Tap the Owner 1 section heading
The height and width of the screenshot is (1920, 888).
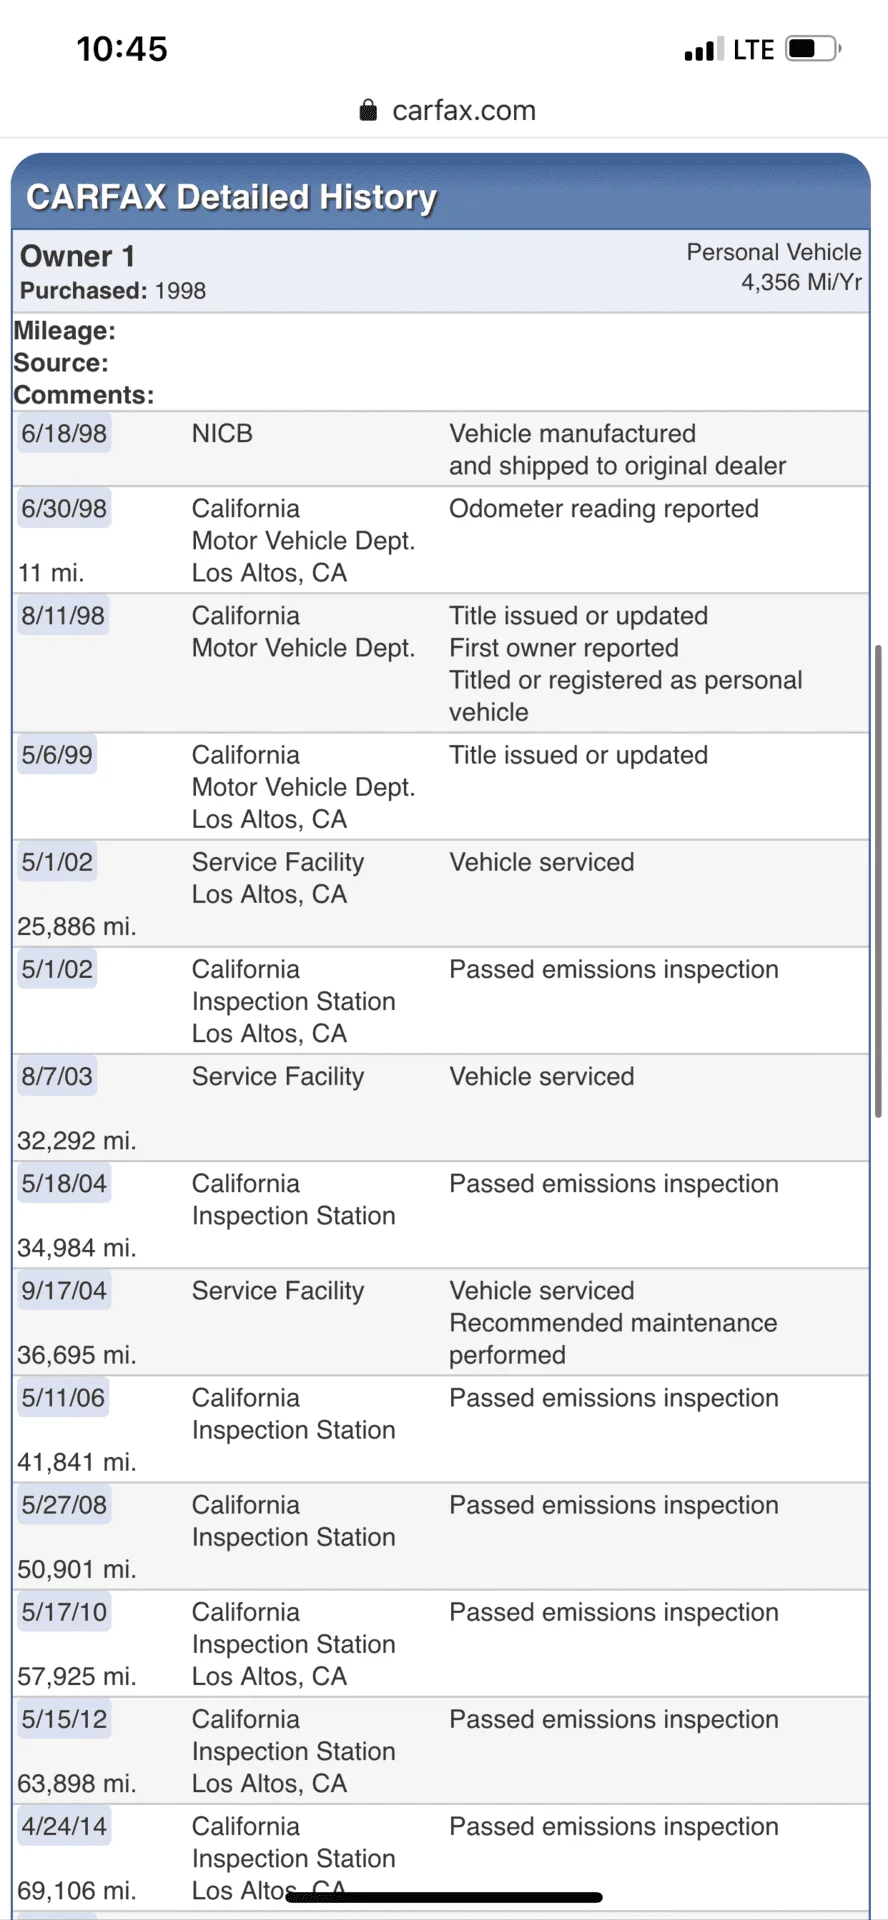point(78,256)
